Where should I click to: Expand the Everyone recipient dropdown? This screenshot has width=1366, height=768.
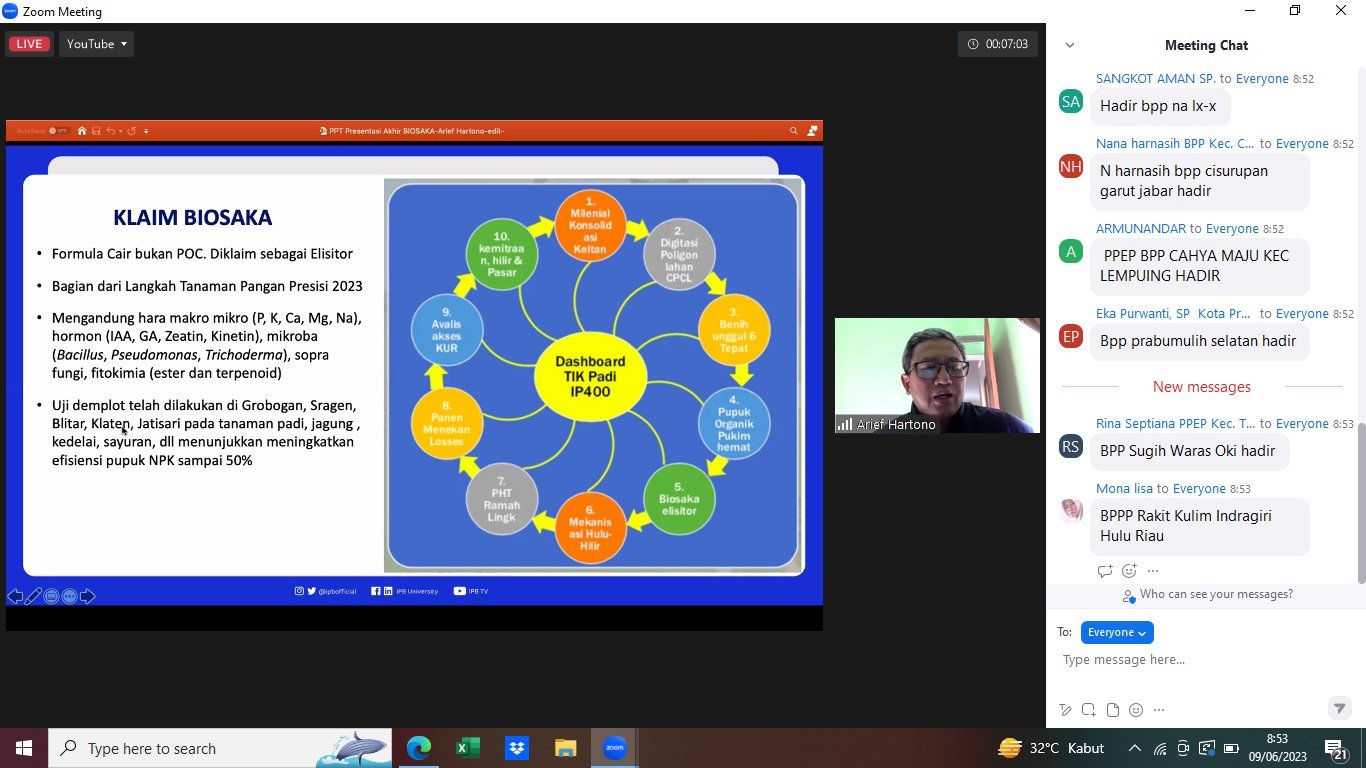[1117, 632]
